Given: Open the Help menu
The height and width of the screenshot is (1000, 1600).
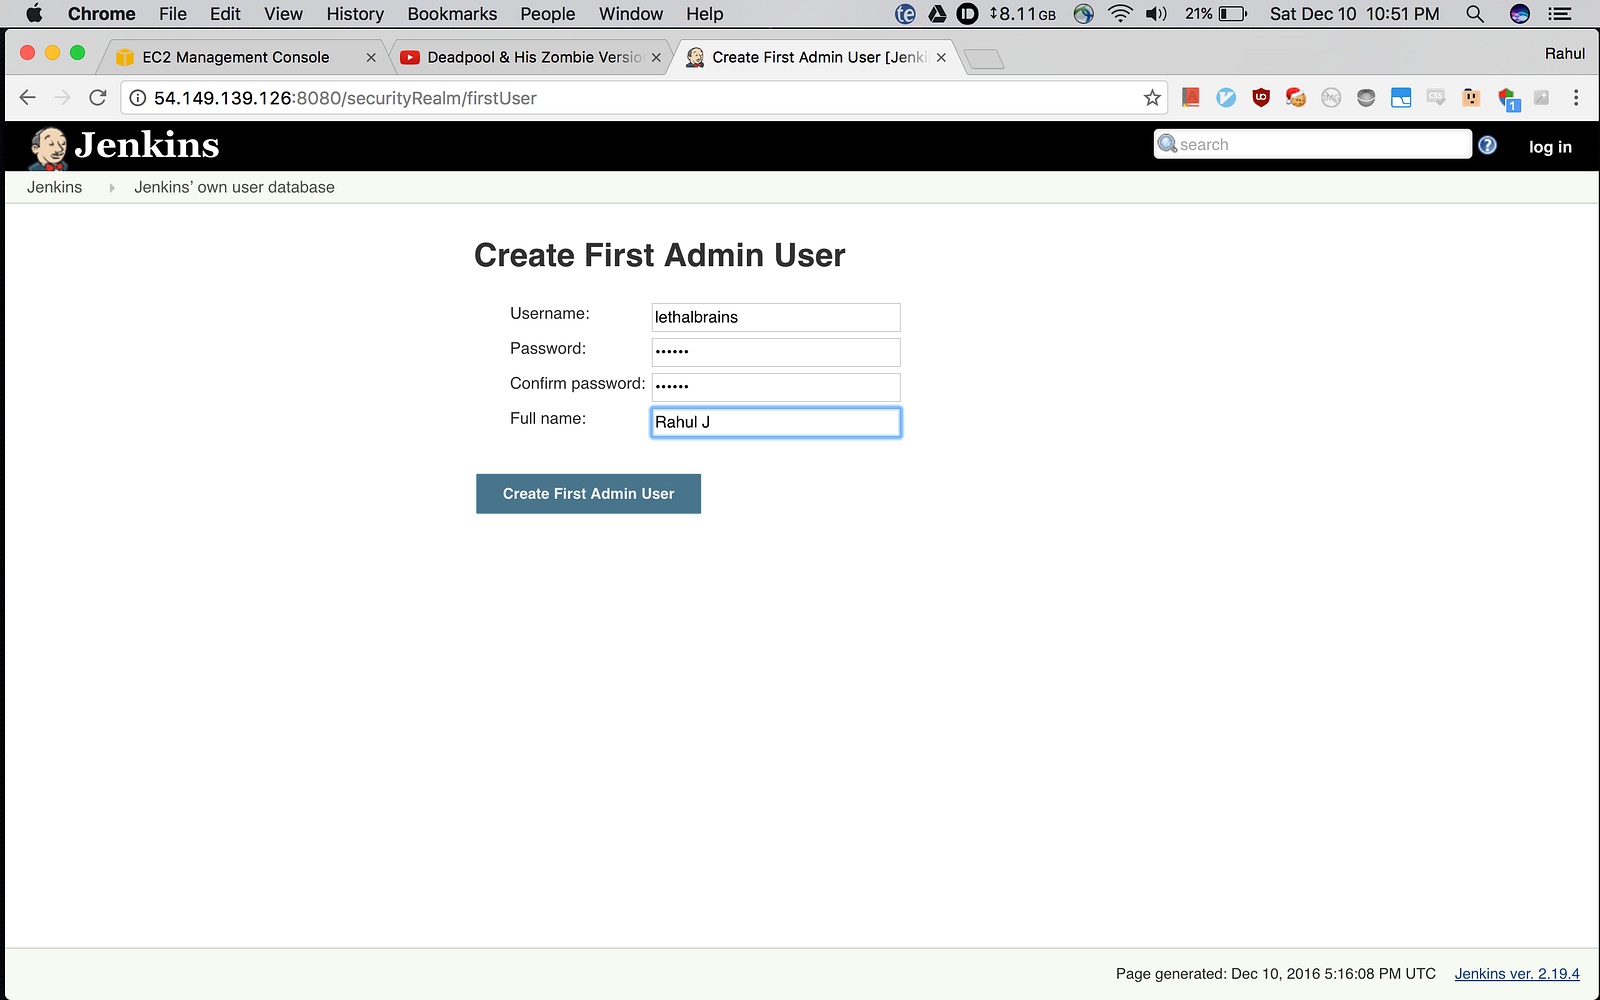Looking at the screenshot, I should (705, 14).
